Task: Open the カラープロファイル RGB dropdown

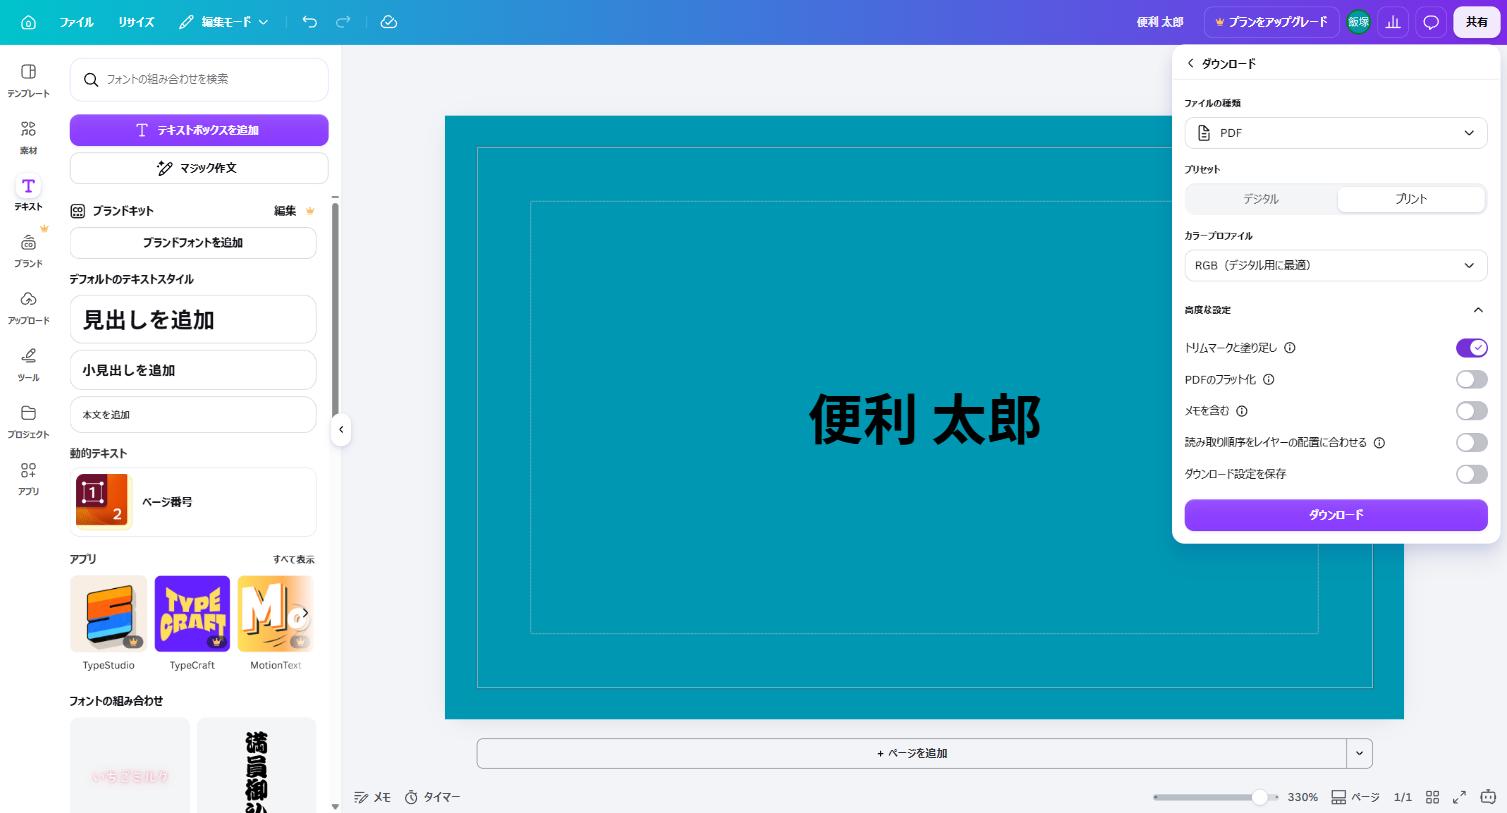Action: coord(1335,265)
